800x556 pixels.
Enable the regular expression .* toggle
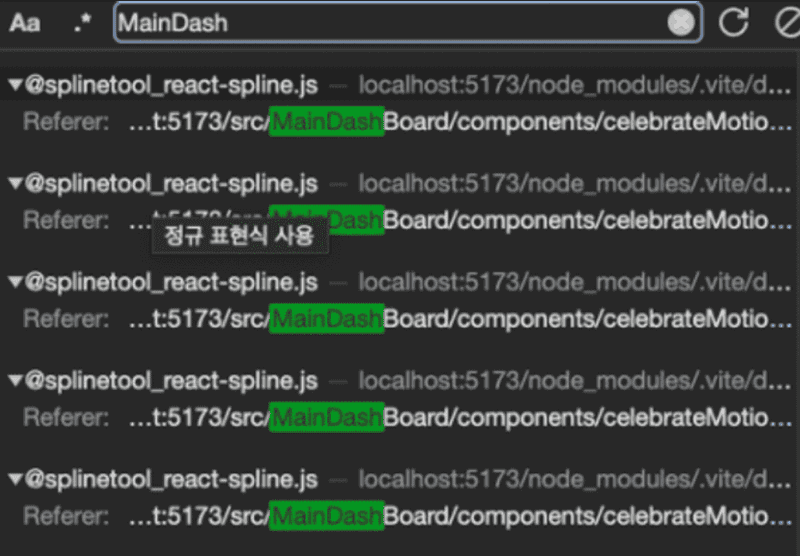coord(81,23)
